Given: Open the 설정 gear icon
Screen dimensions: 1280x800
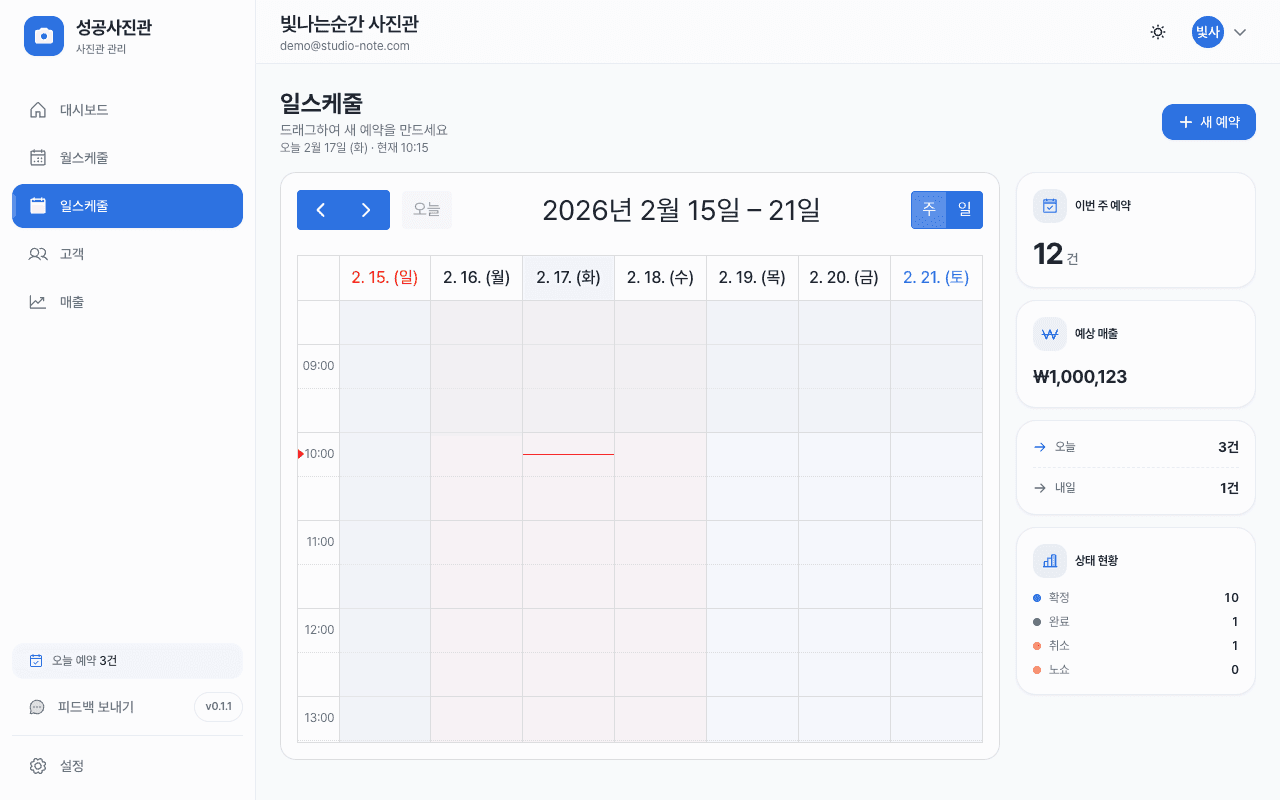Looking at the screenshot, I should click(x=38, y=766).
